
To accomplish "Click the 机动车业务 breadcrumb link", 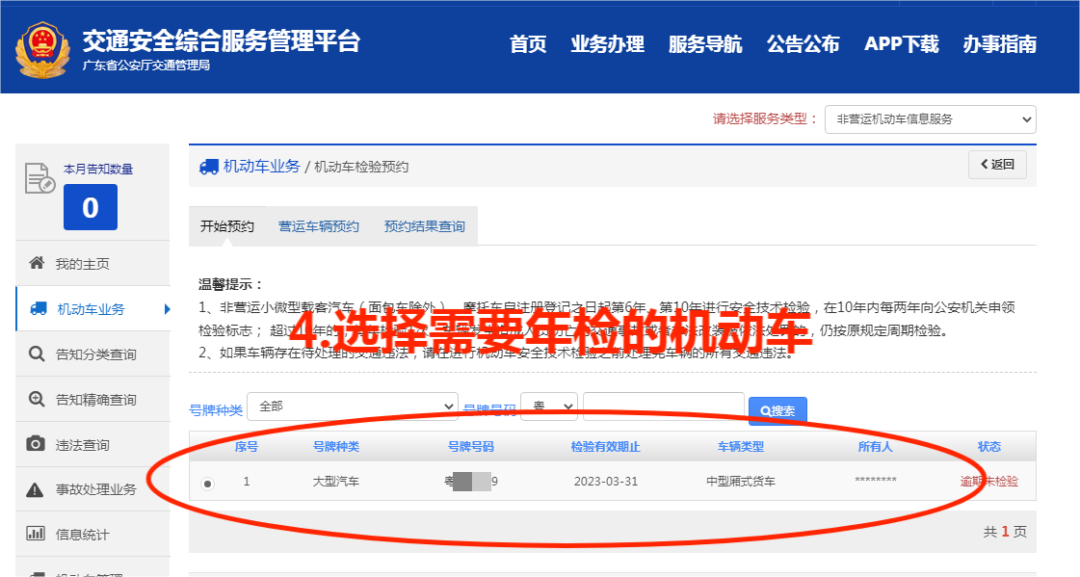I will coord(262,166).
